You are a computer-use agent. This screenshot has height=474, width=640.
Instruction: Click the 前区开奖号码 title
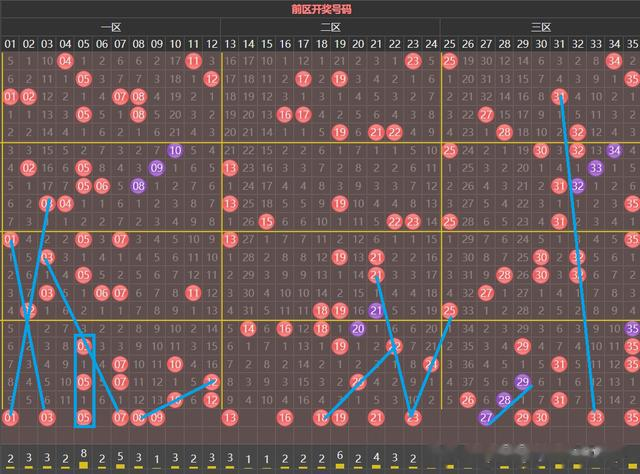pos(321,9)
